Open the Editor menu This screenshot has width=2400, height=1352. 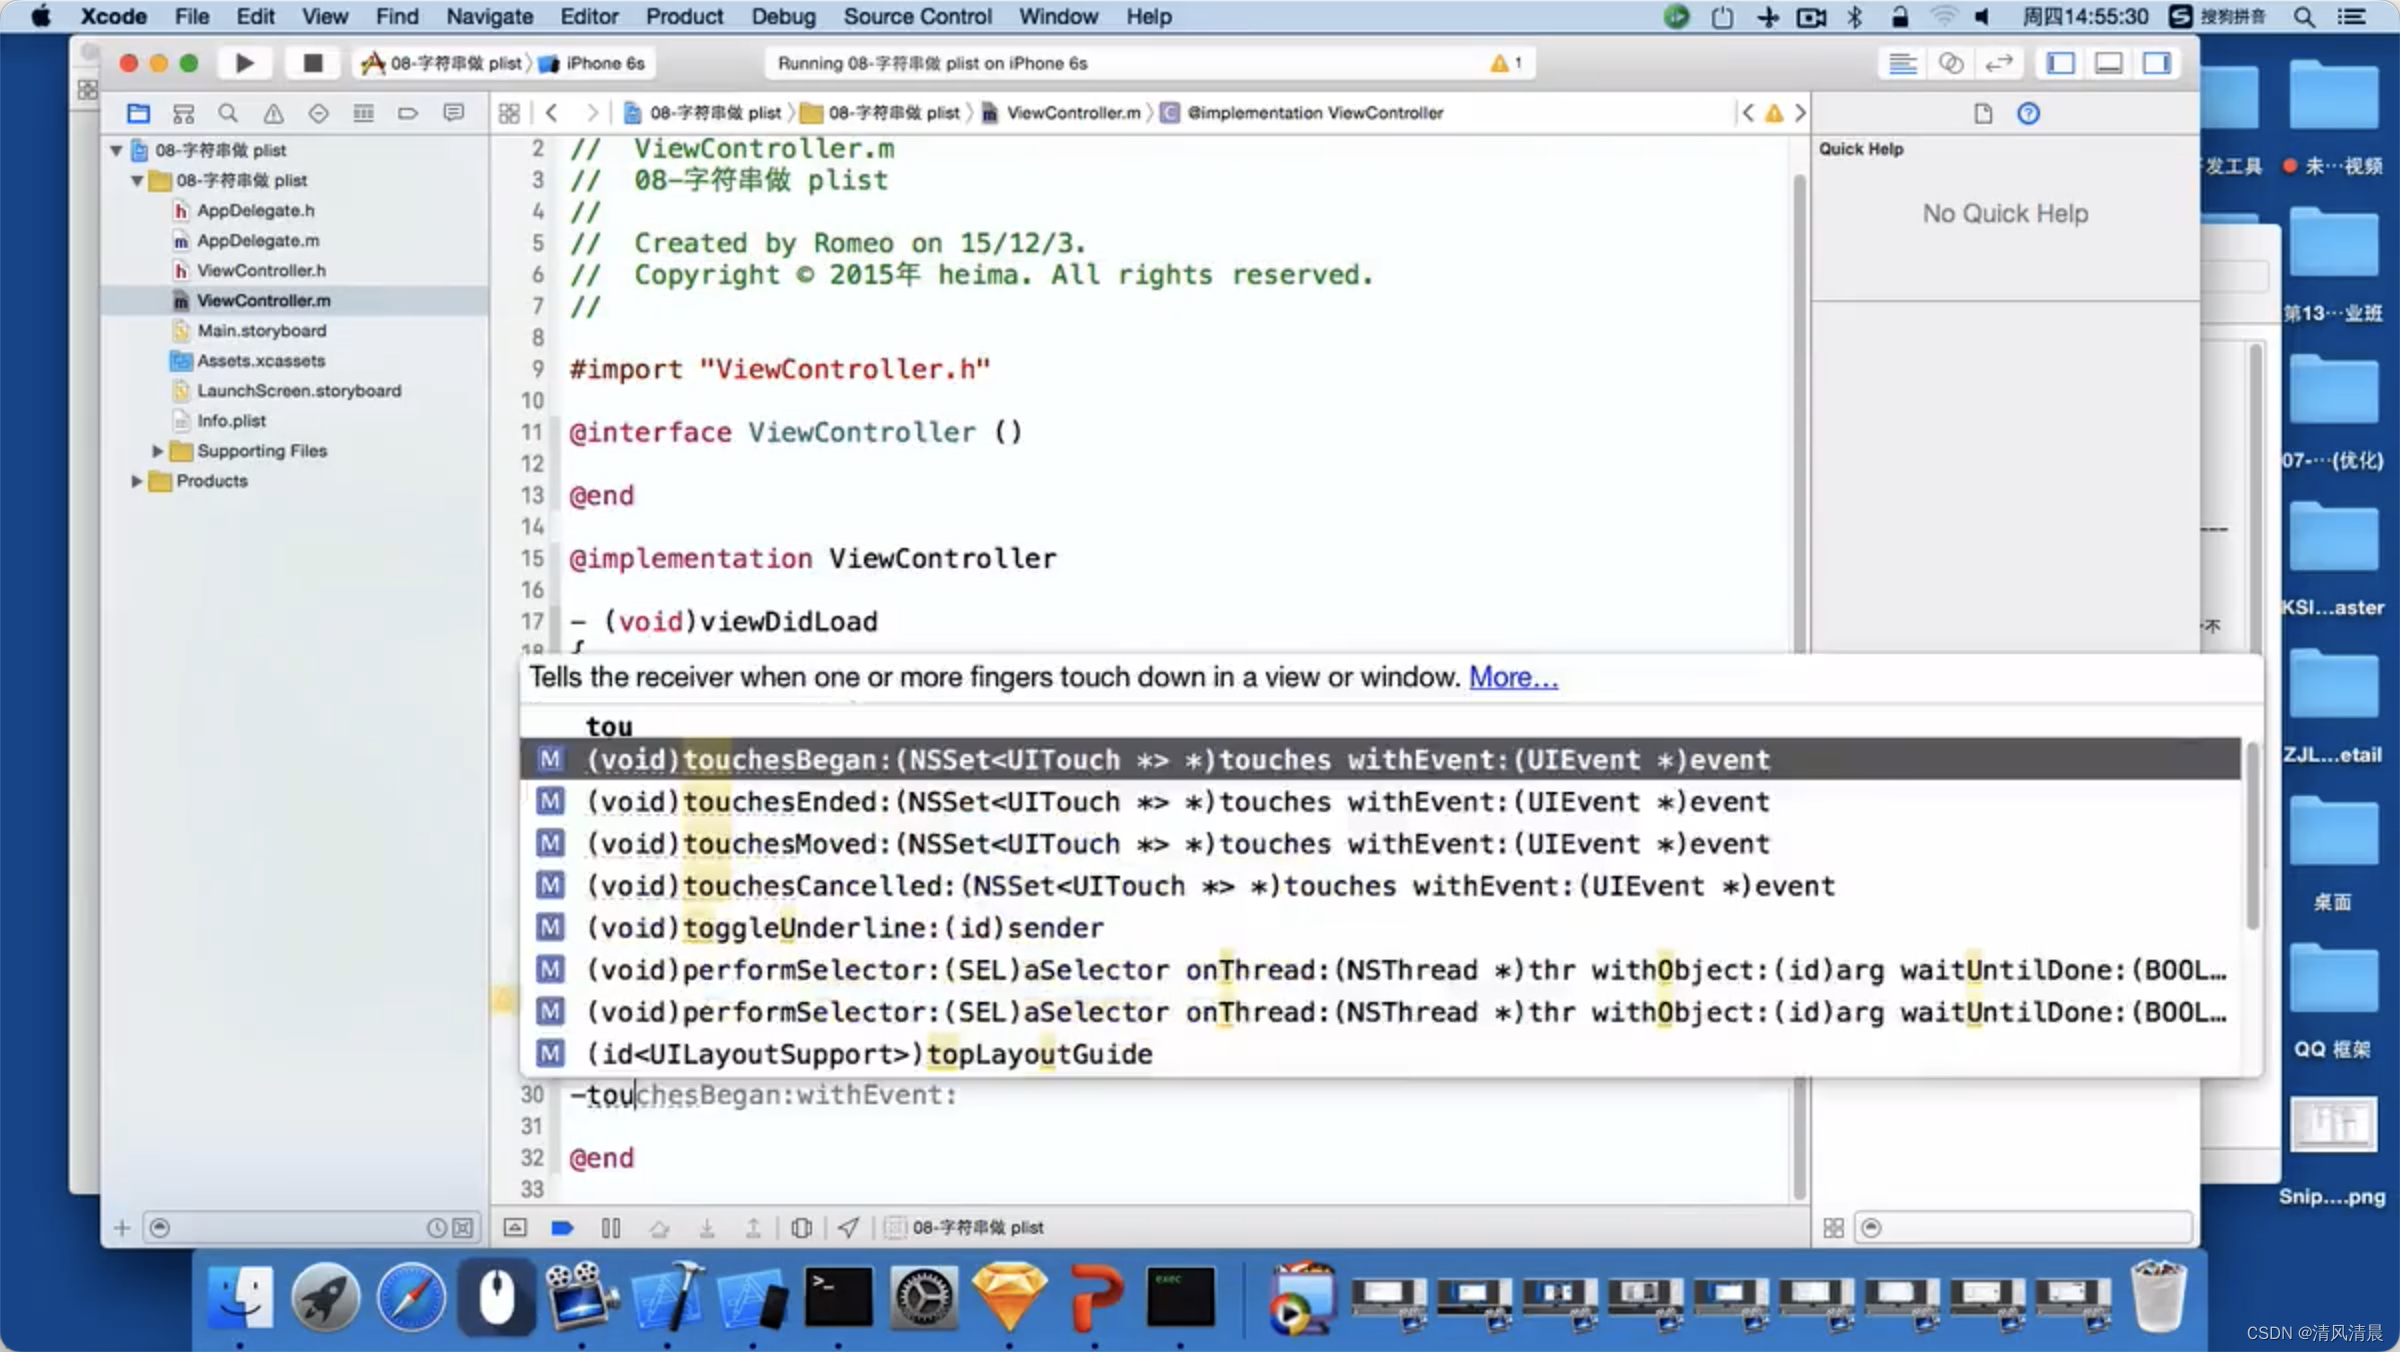click(x=589, y=16)
